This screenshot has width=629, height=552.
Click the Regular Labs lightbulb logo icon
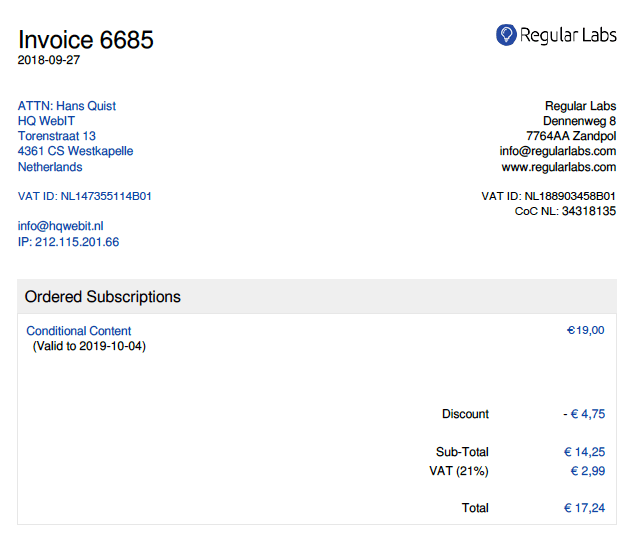coord(506,34)
